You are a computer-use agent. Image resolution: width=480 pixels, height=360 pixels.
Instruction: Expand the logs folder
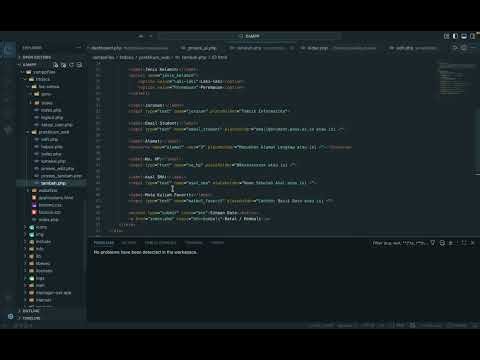click(x=52, y=278)
